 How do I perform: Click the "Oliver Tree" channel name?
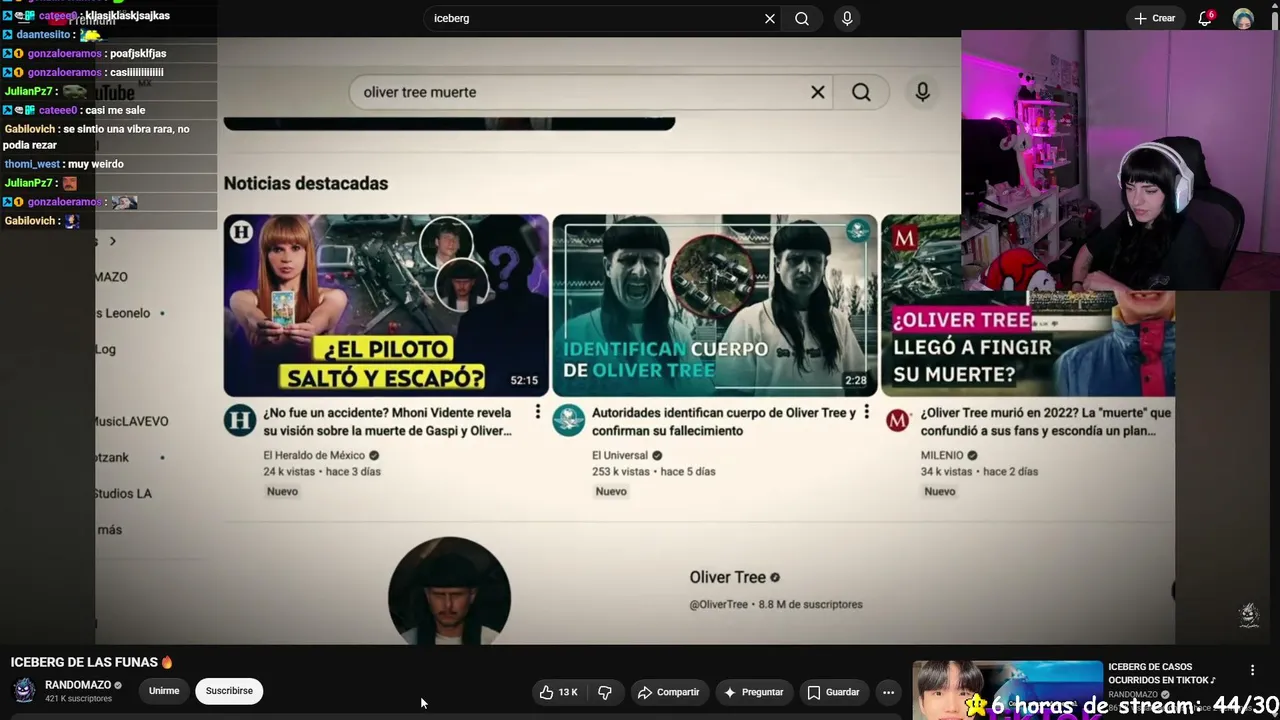point(727,577)
